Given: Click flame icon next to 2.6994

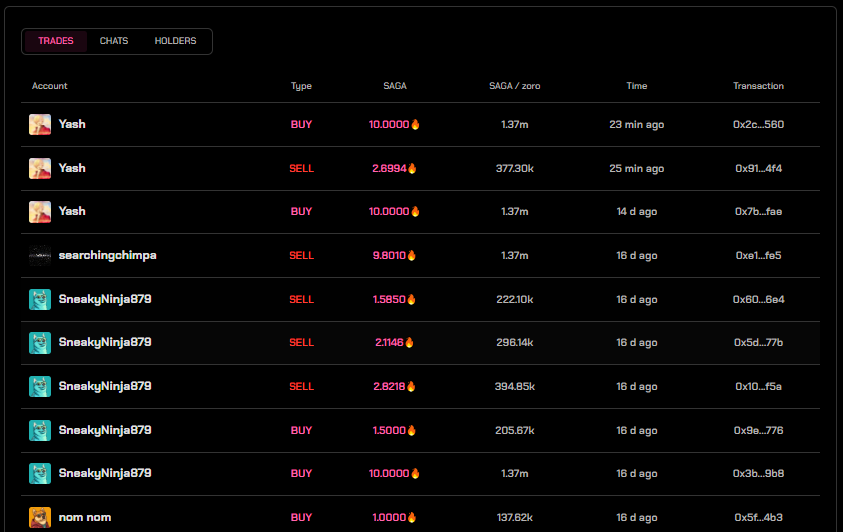Looking at the screenshot, I should 412,168.
